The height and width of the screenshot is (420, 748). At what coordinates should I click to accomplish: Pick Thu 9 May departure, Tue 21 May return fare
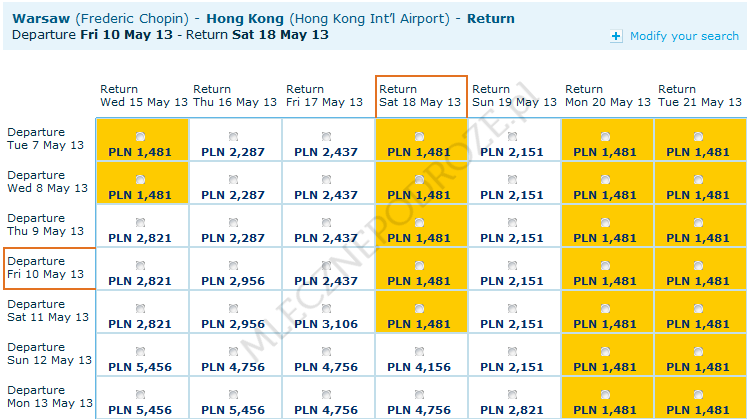pos(699,222)
